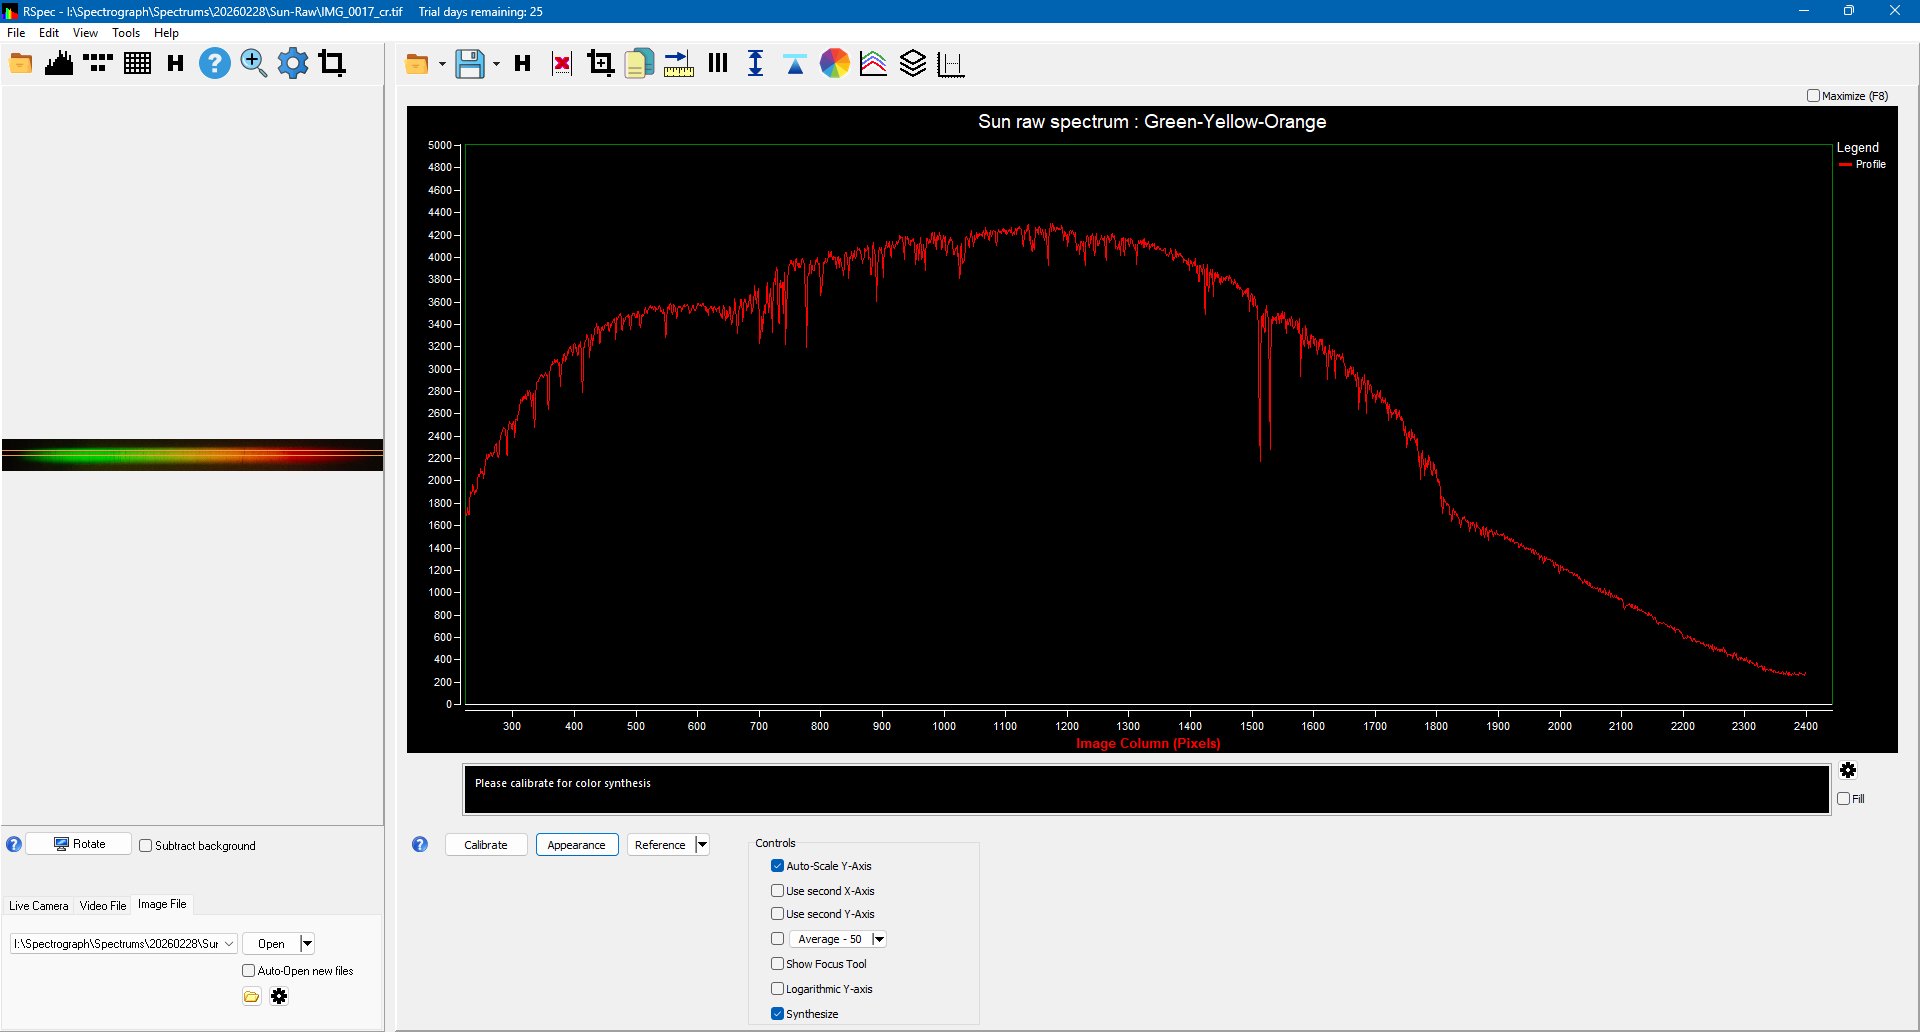
Task: Enable Subtract background checkbox
Action: (146, 846)
